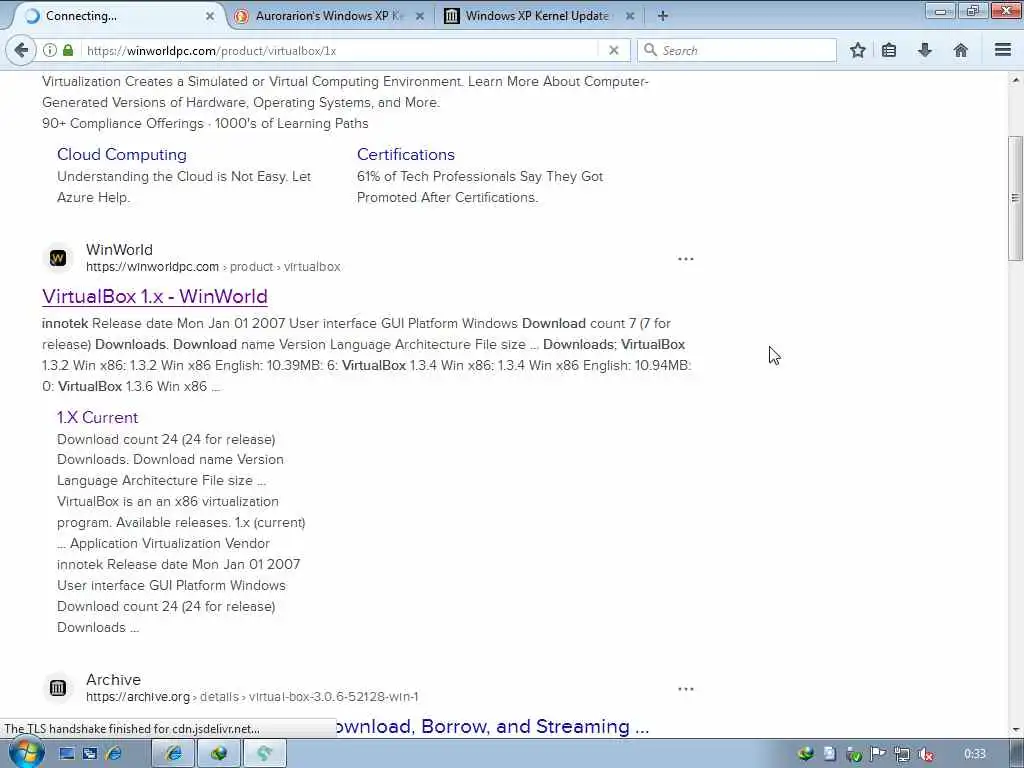Click WinWorld site favicon
Screen dimensions: 1024x768
58,258
